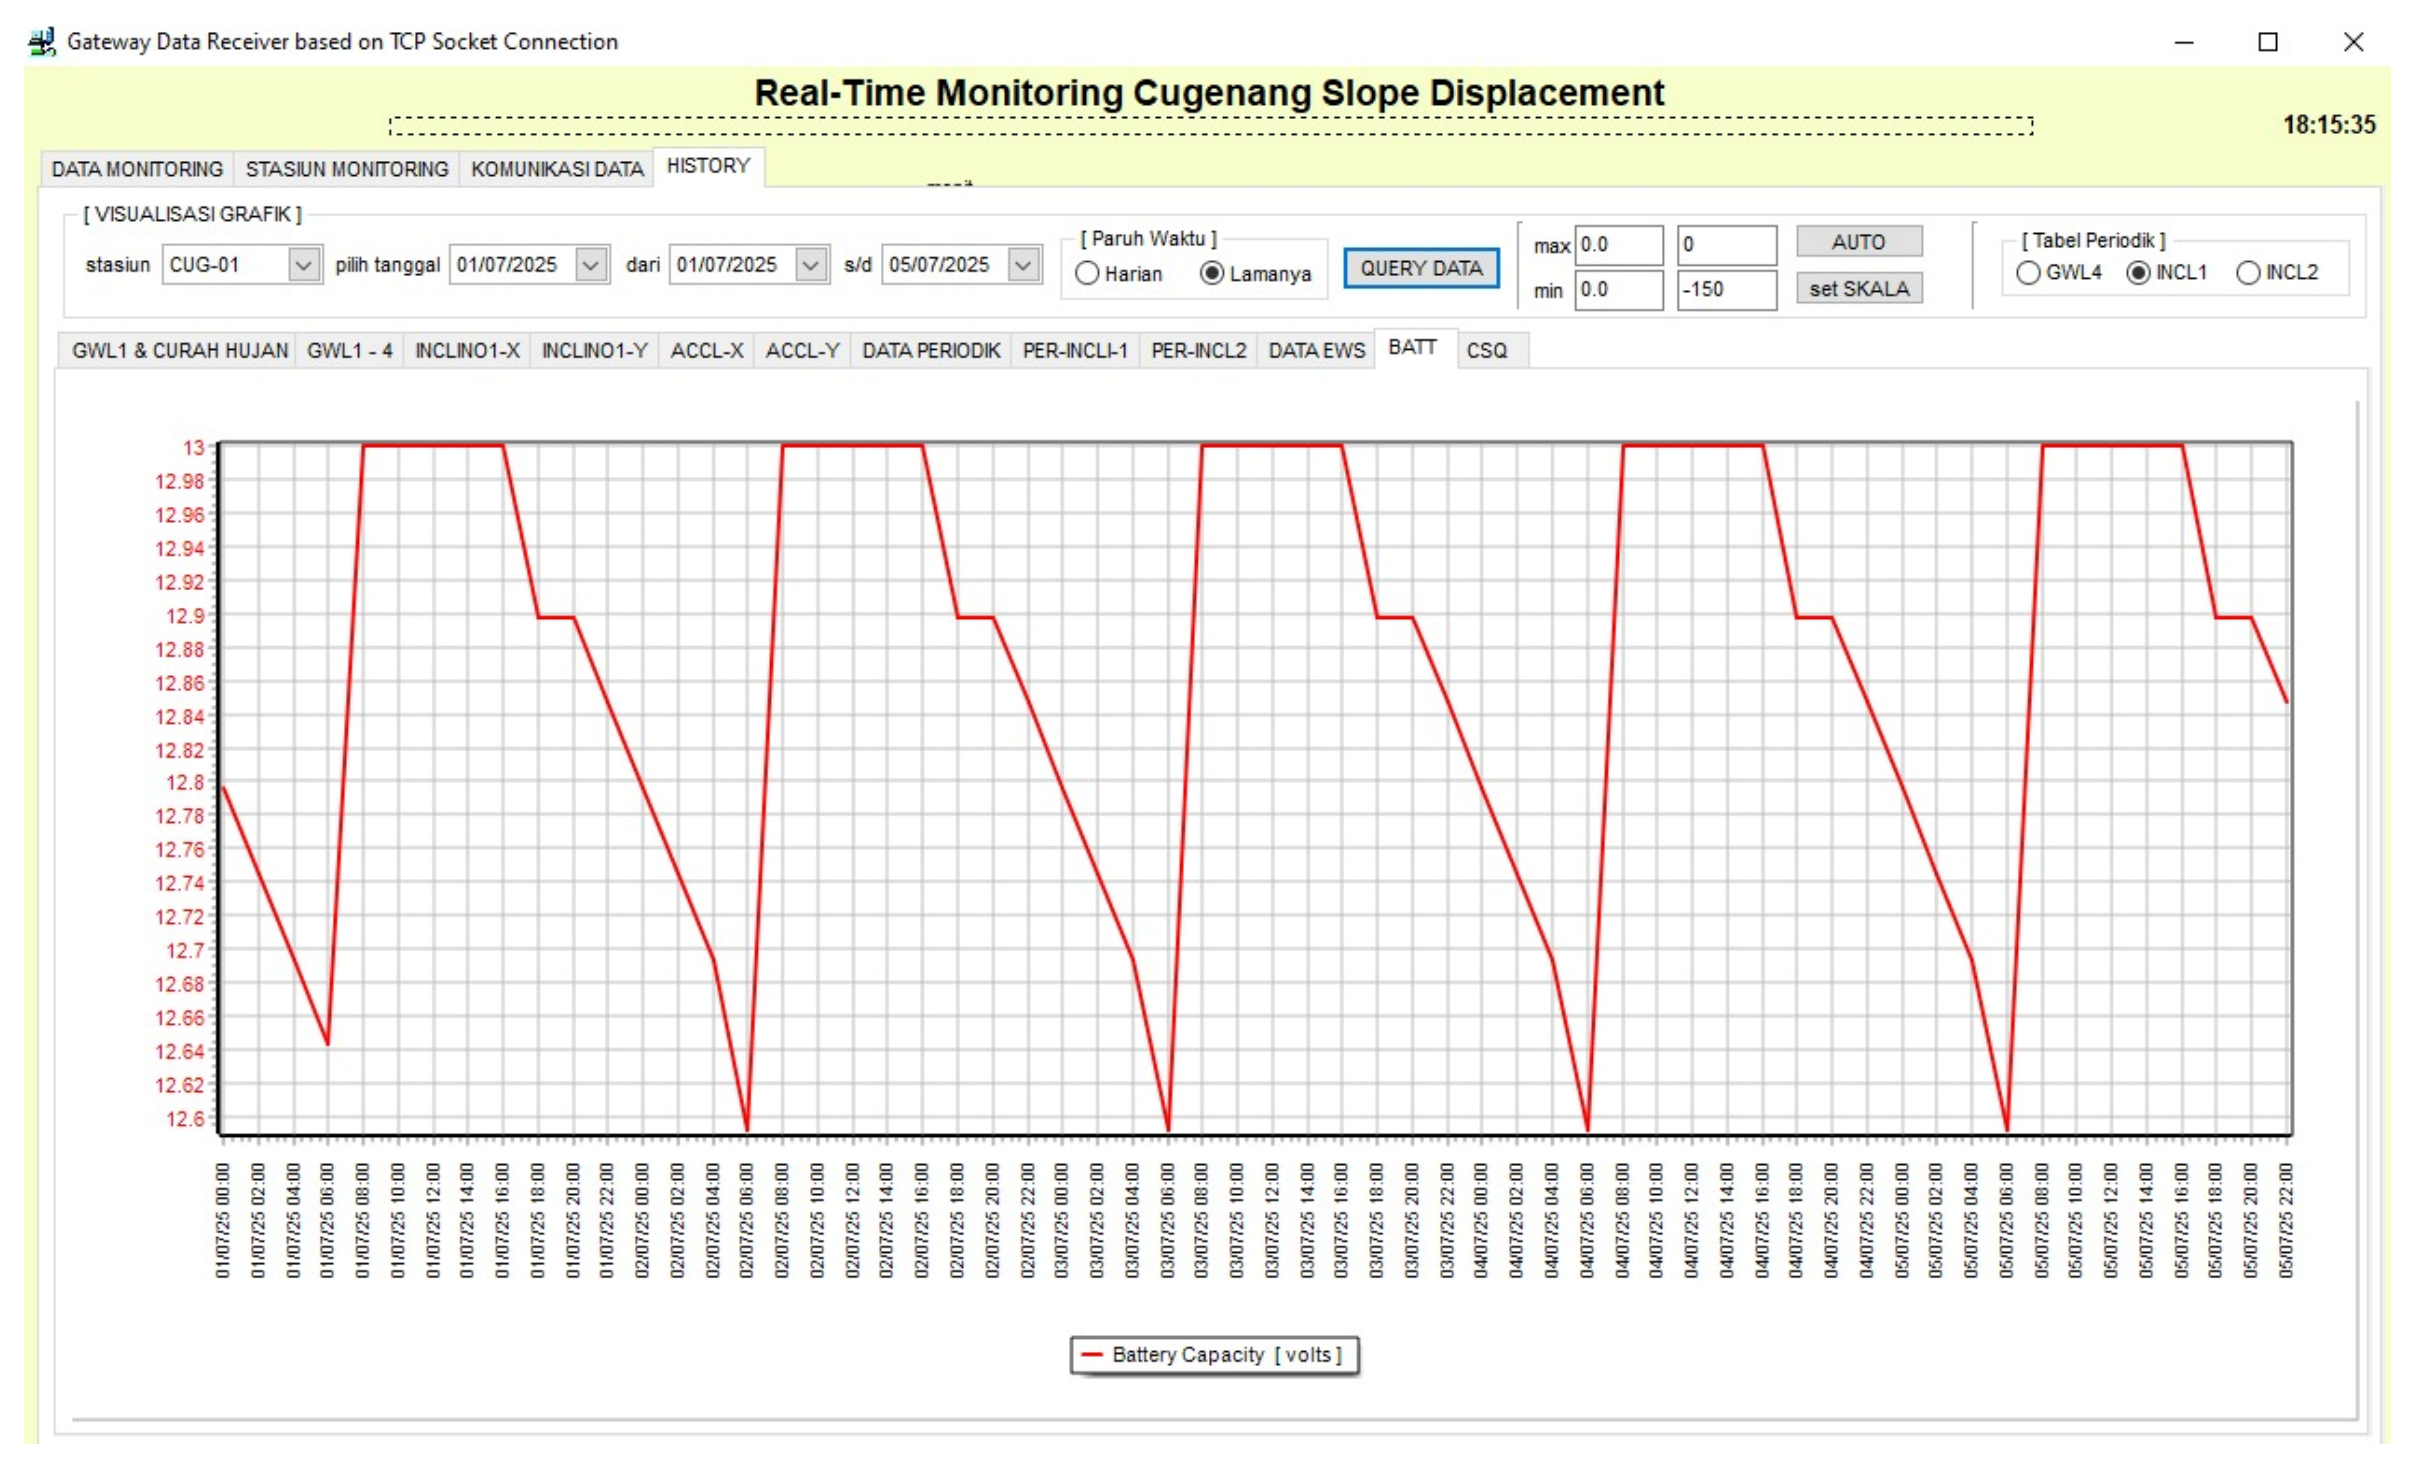Open the s/d end date dropdown
The width and height of the screenshot is (2415, 1467).
[1023, 265]
